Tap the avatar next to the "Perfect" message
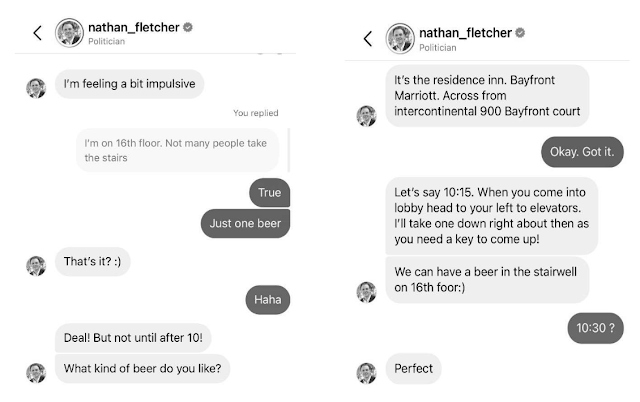The image size is (640, 402). (367, 372)
